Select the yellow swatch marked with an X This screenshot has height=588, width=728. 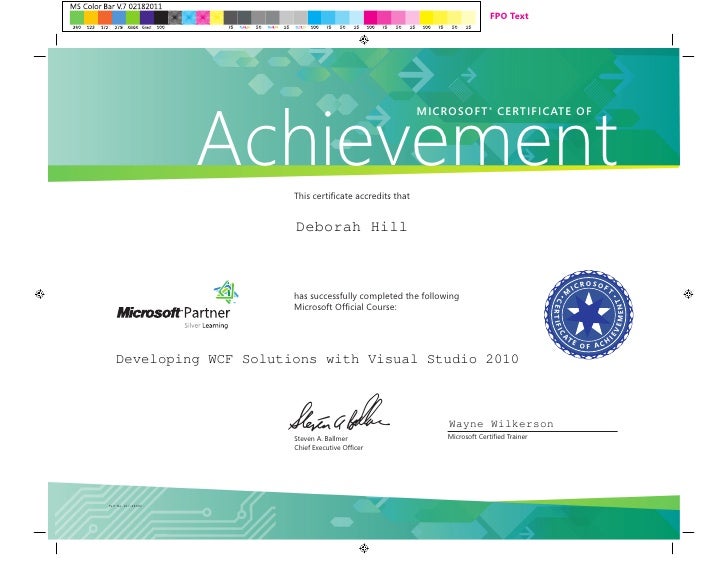pos(217,18)
